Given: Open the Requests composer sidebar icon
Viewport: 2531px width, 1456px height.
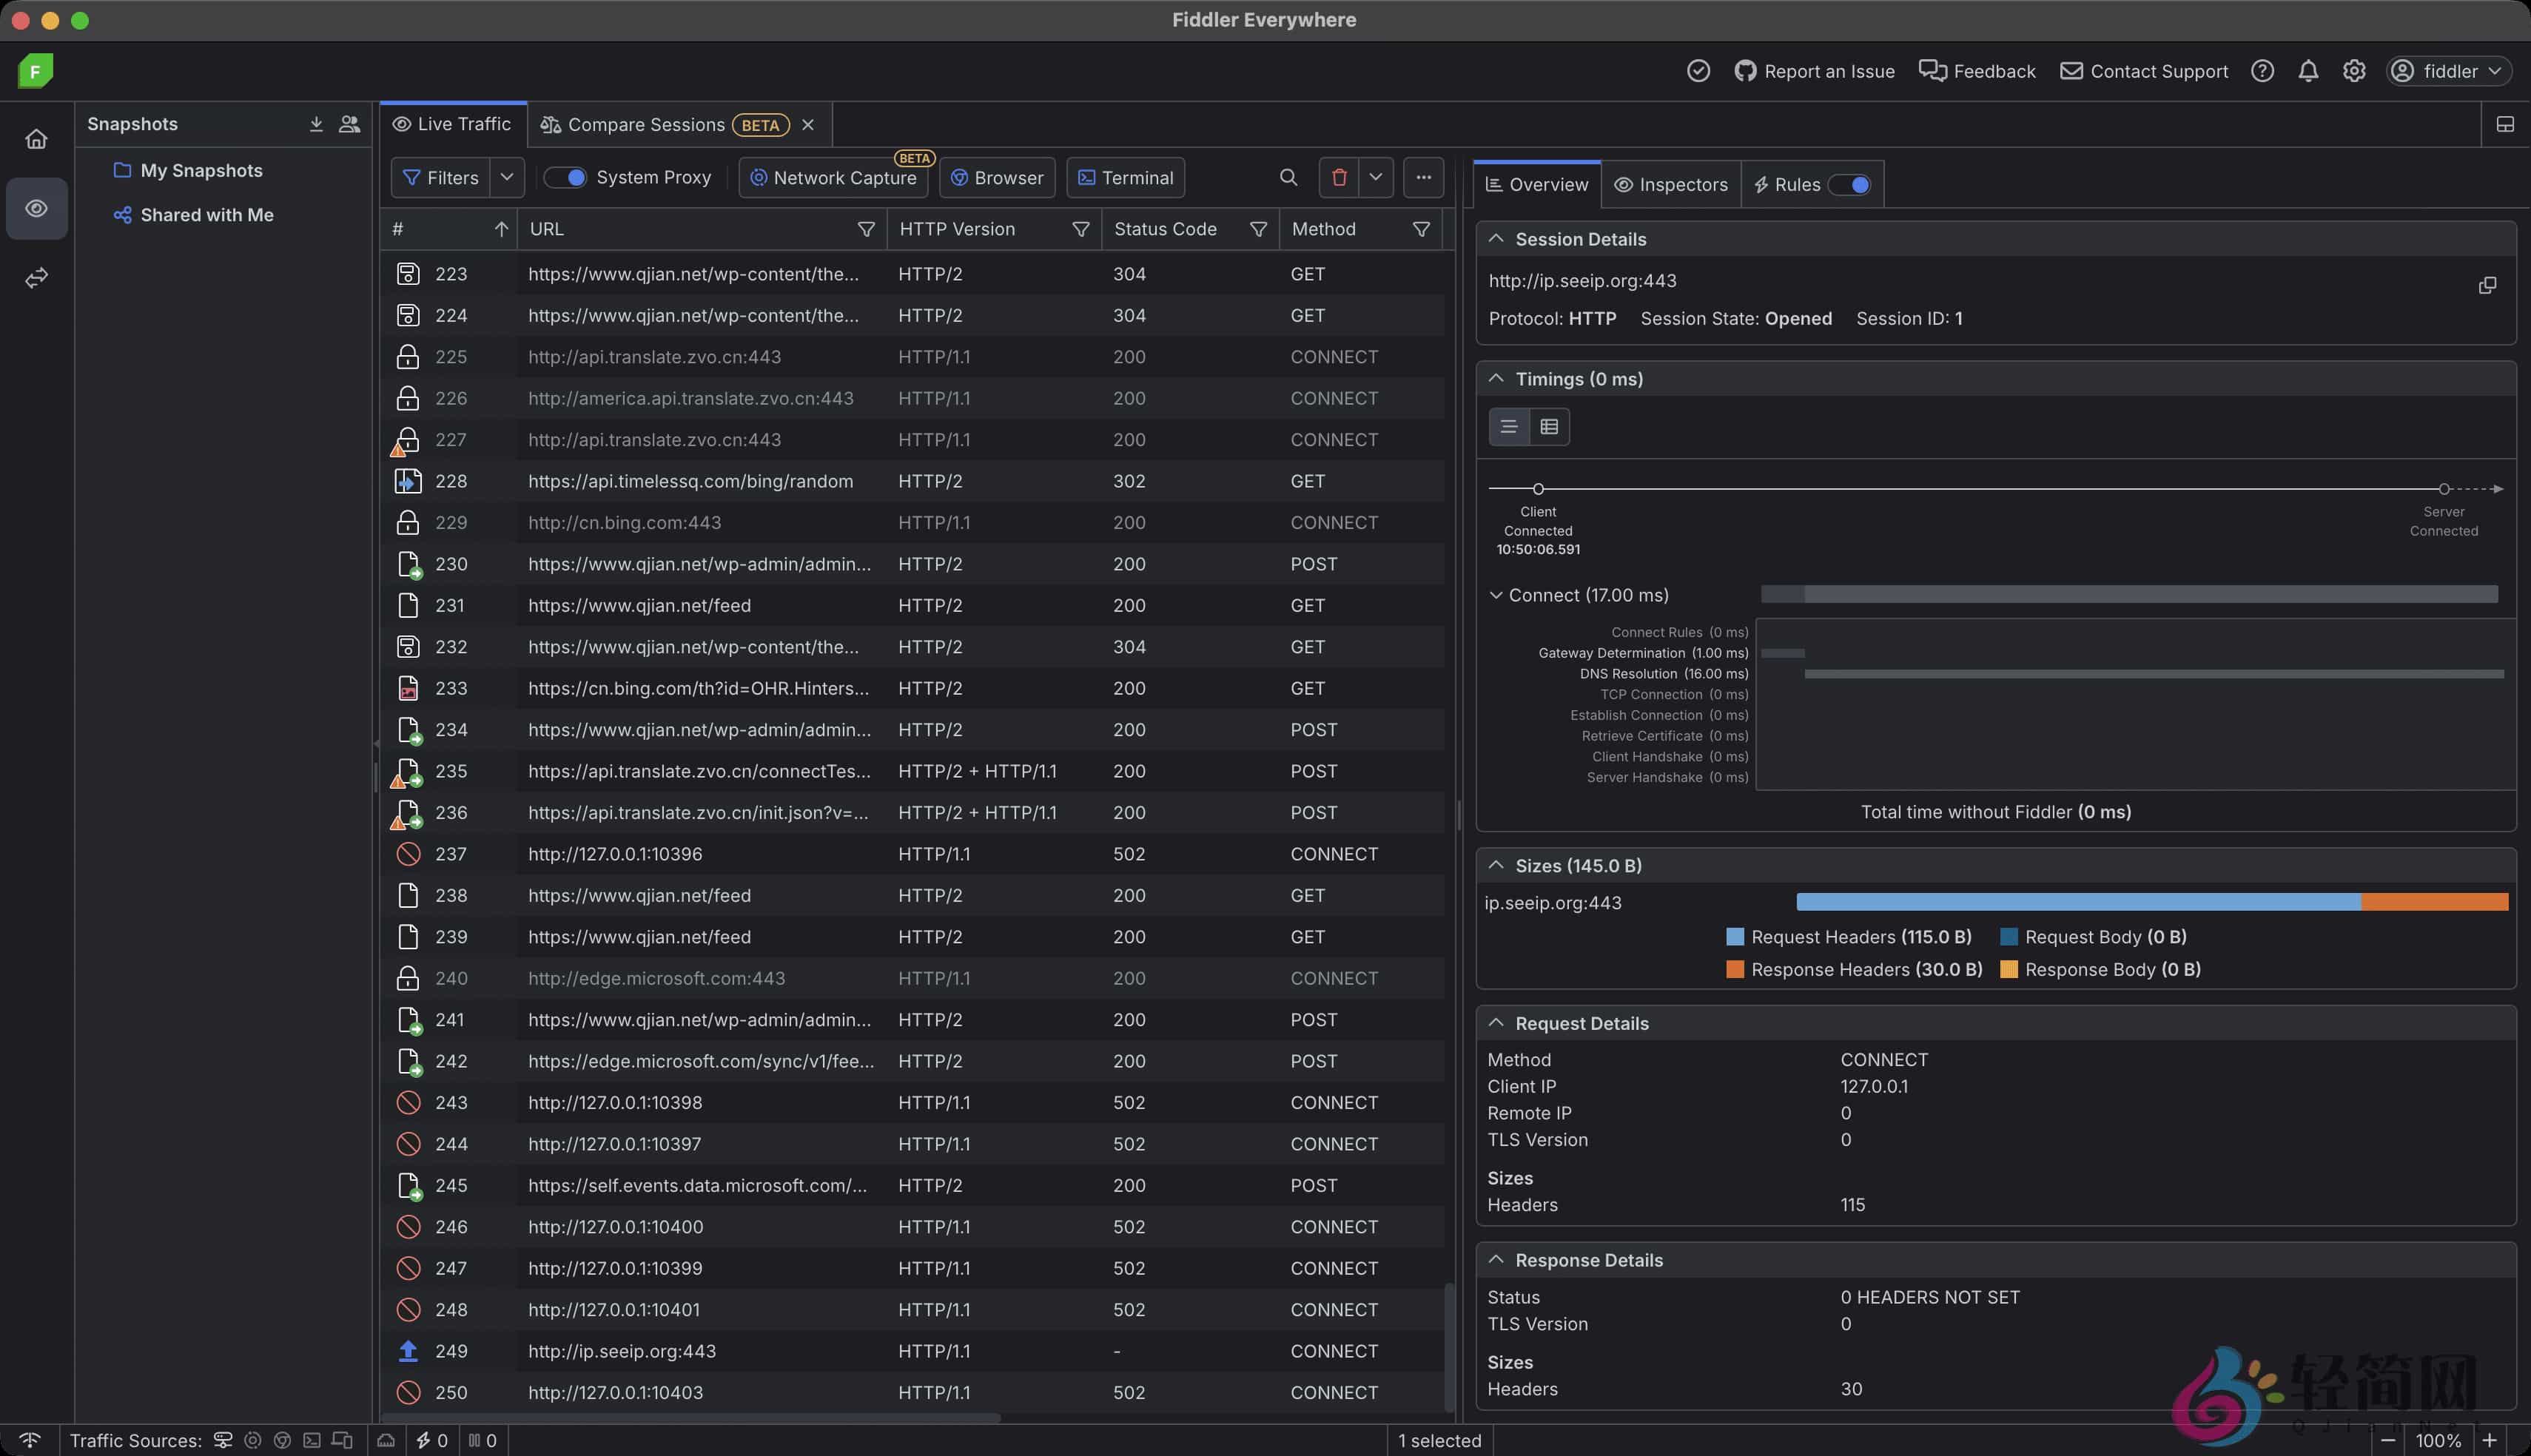Looking at the screenshot, I should (37, 277).
